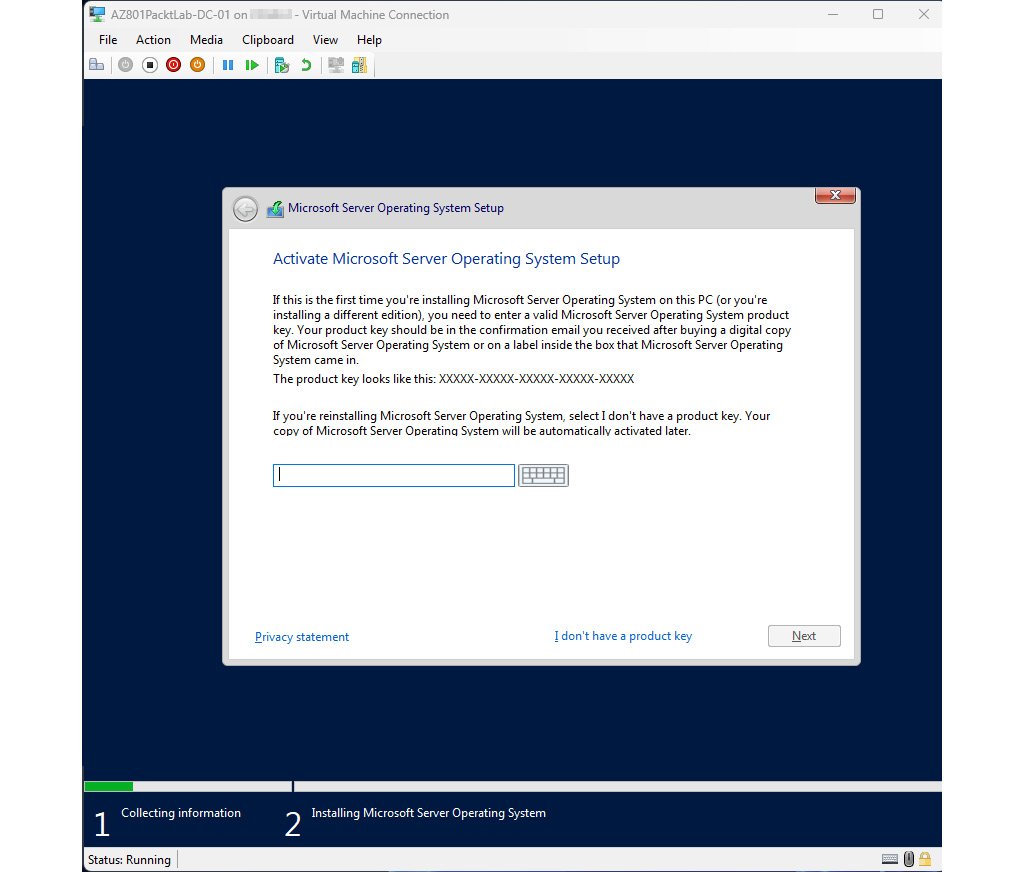
Task: Open the Media menu
Action: tap(206, 40)
